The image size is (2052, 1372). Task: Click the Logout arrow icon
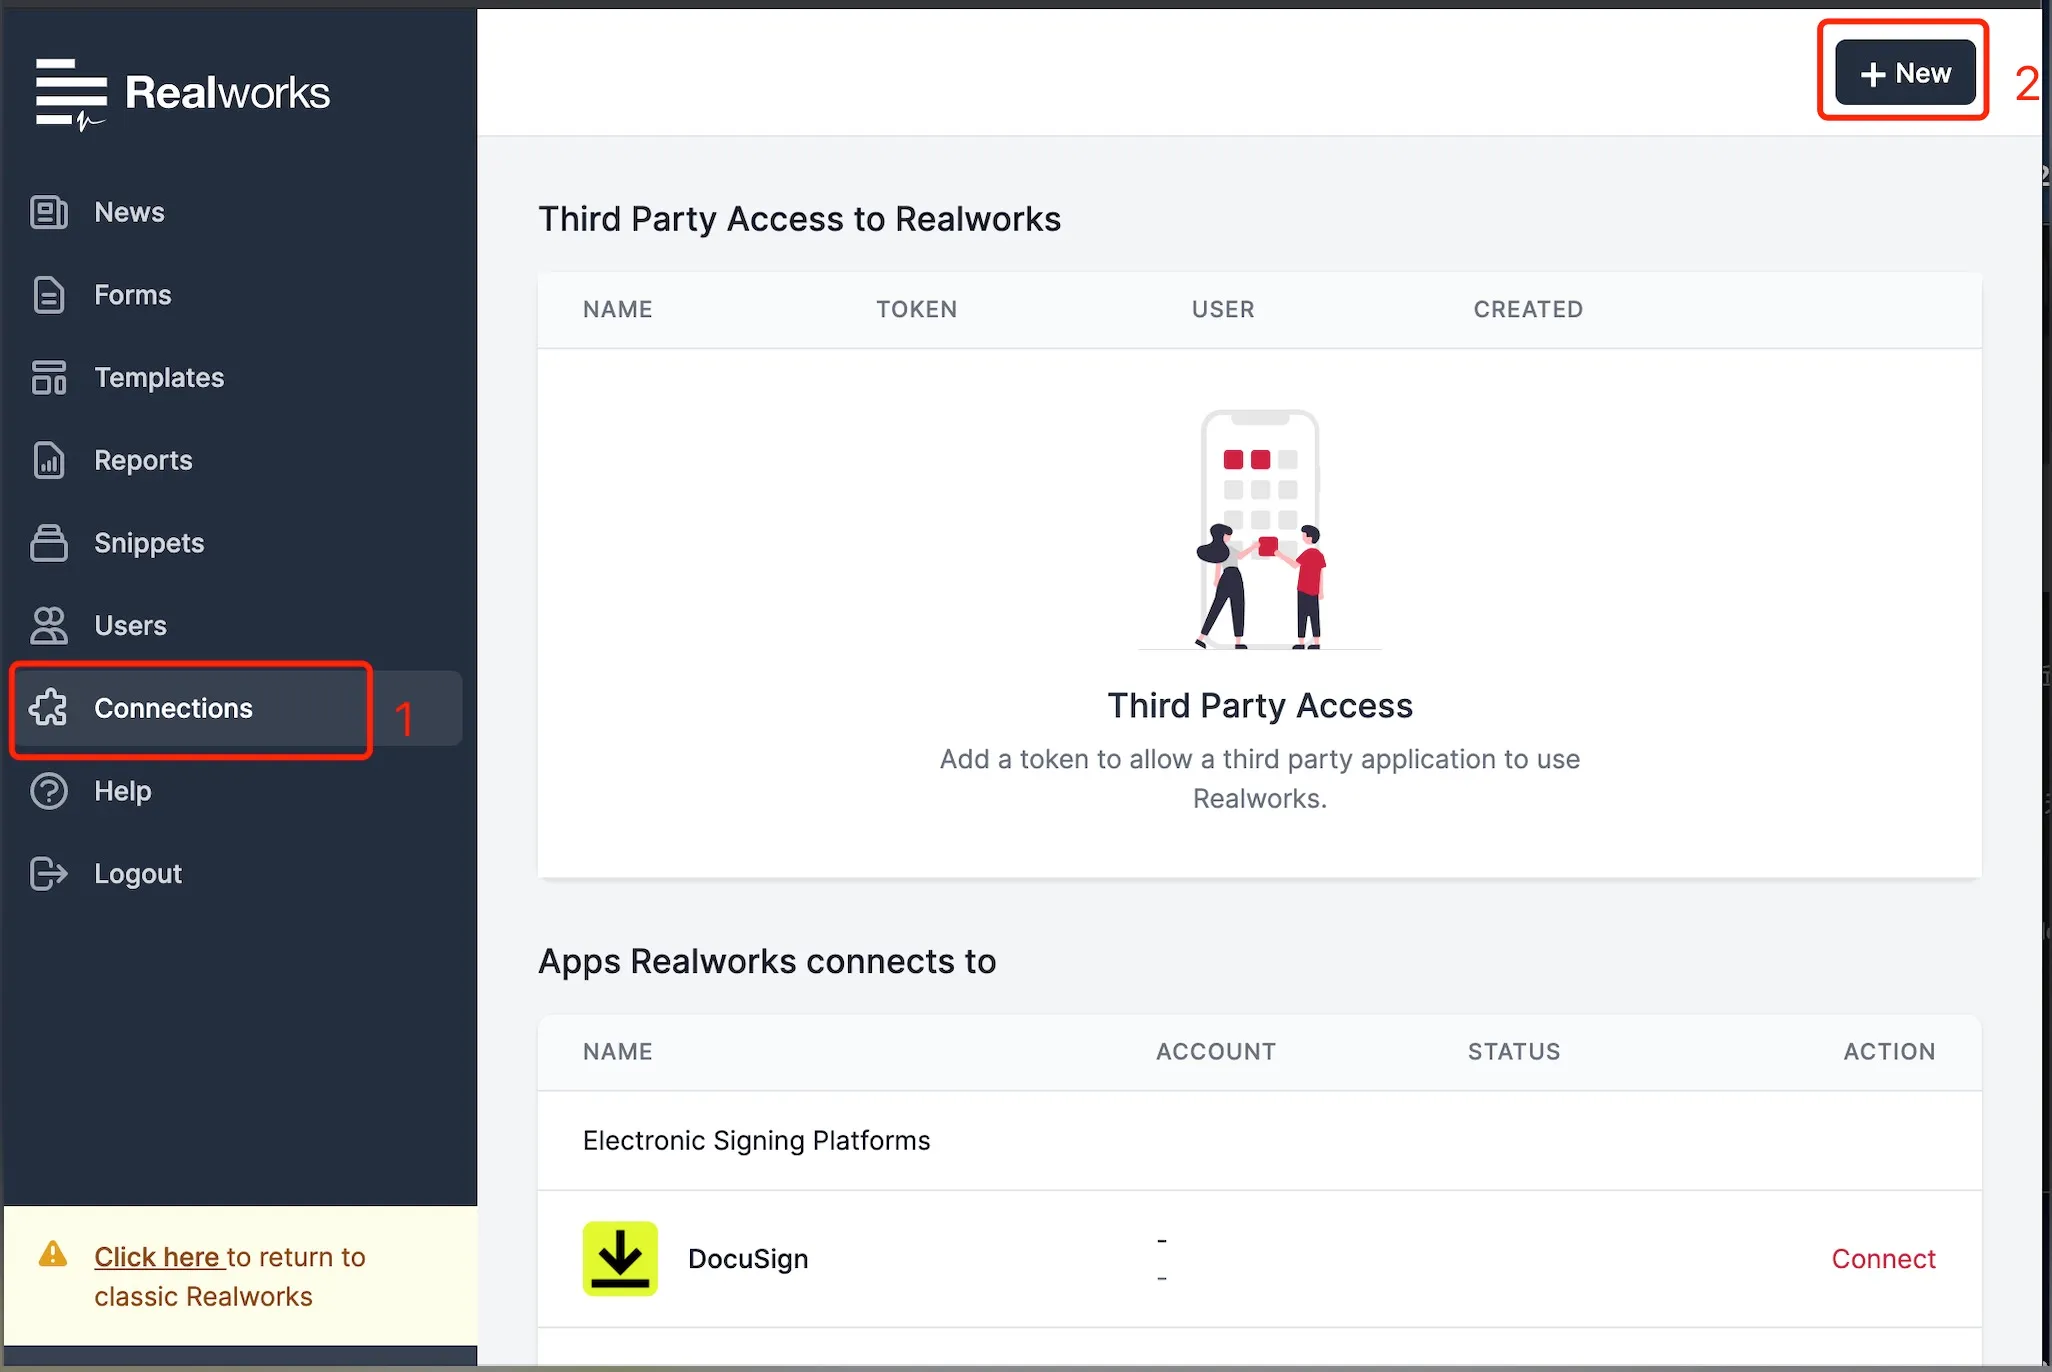pyautogui.click(x=48, y=874)
